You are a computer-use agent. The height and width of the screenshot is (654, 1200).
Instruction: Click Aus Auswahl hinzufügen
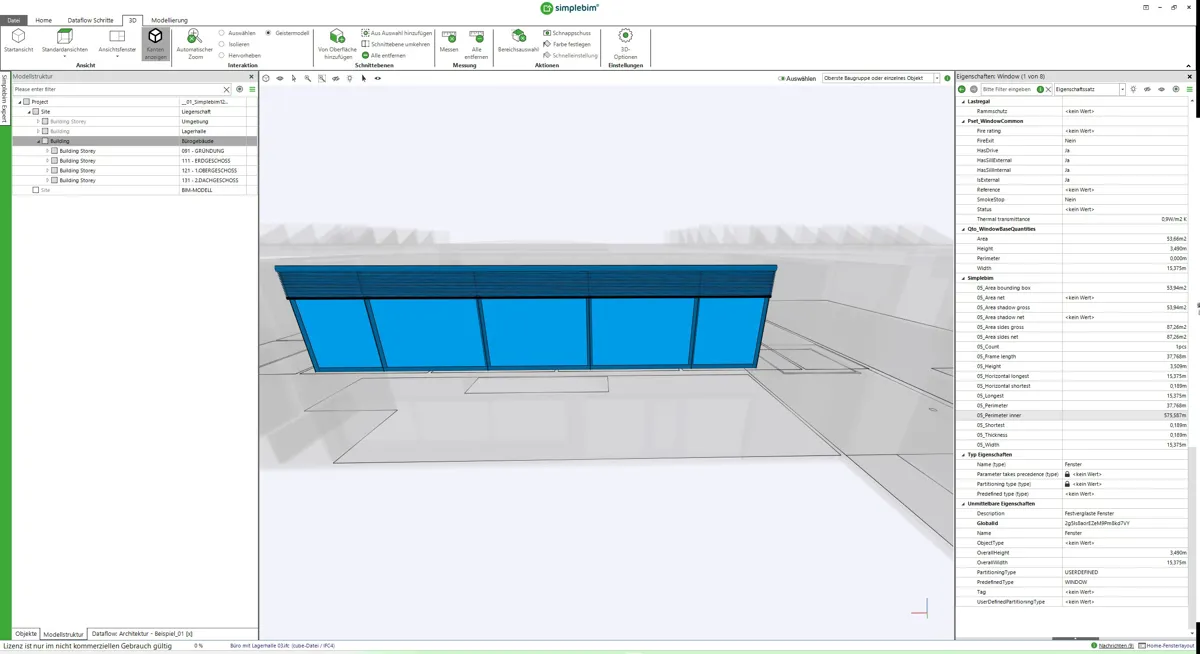point(396,33)
